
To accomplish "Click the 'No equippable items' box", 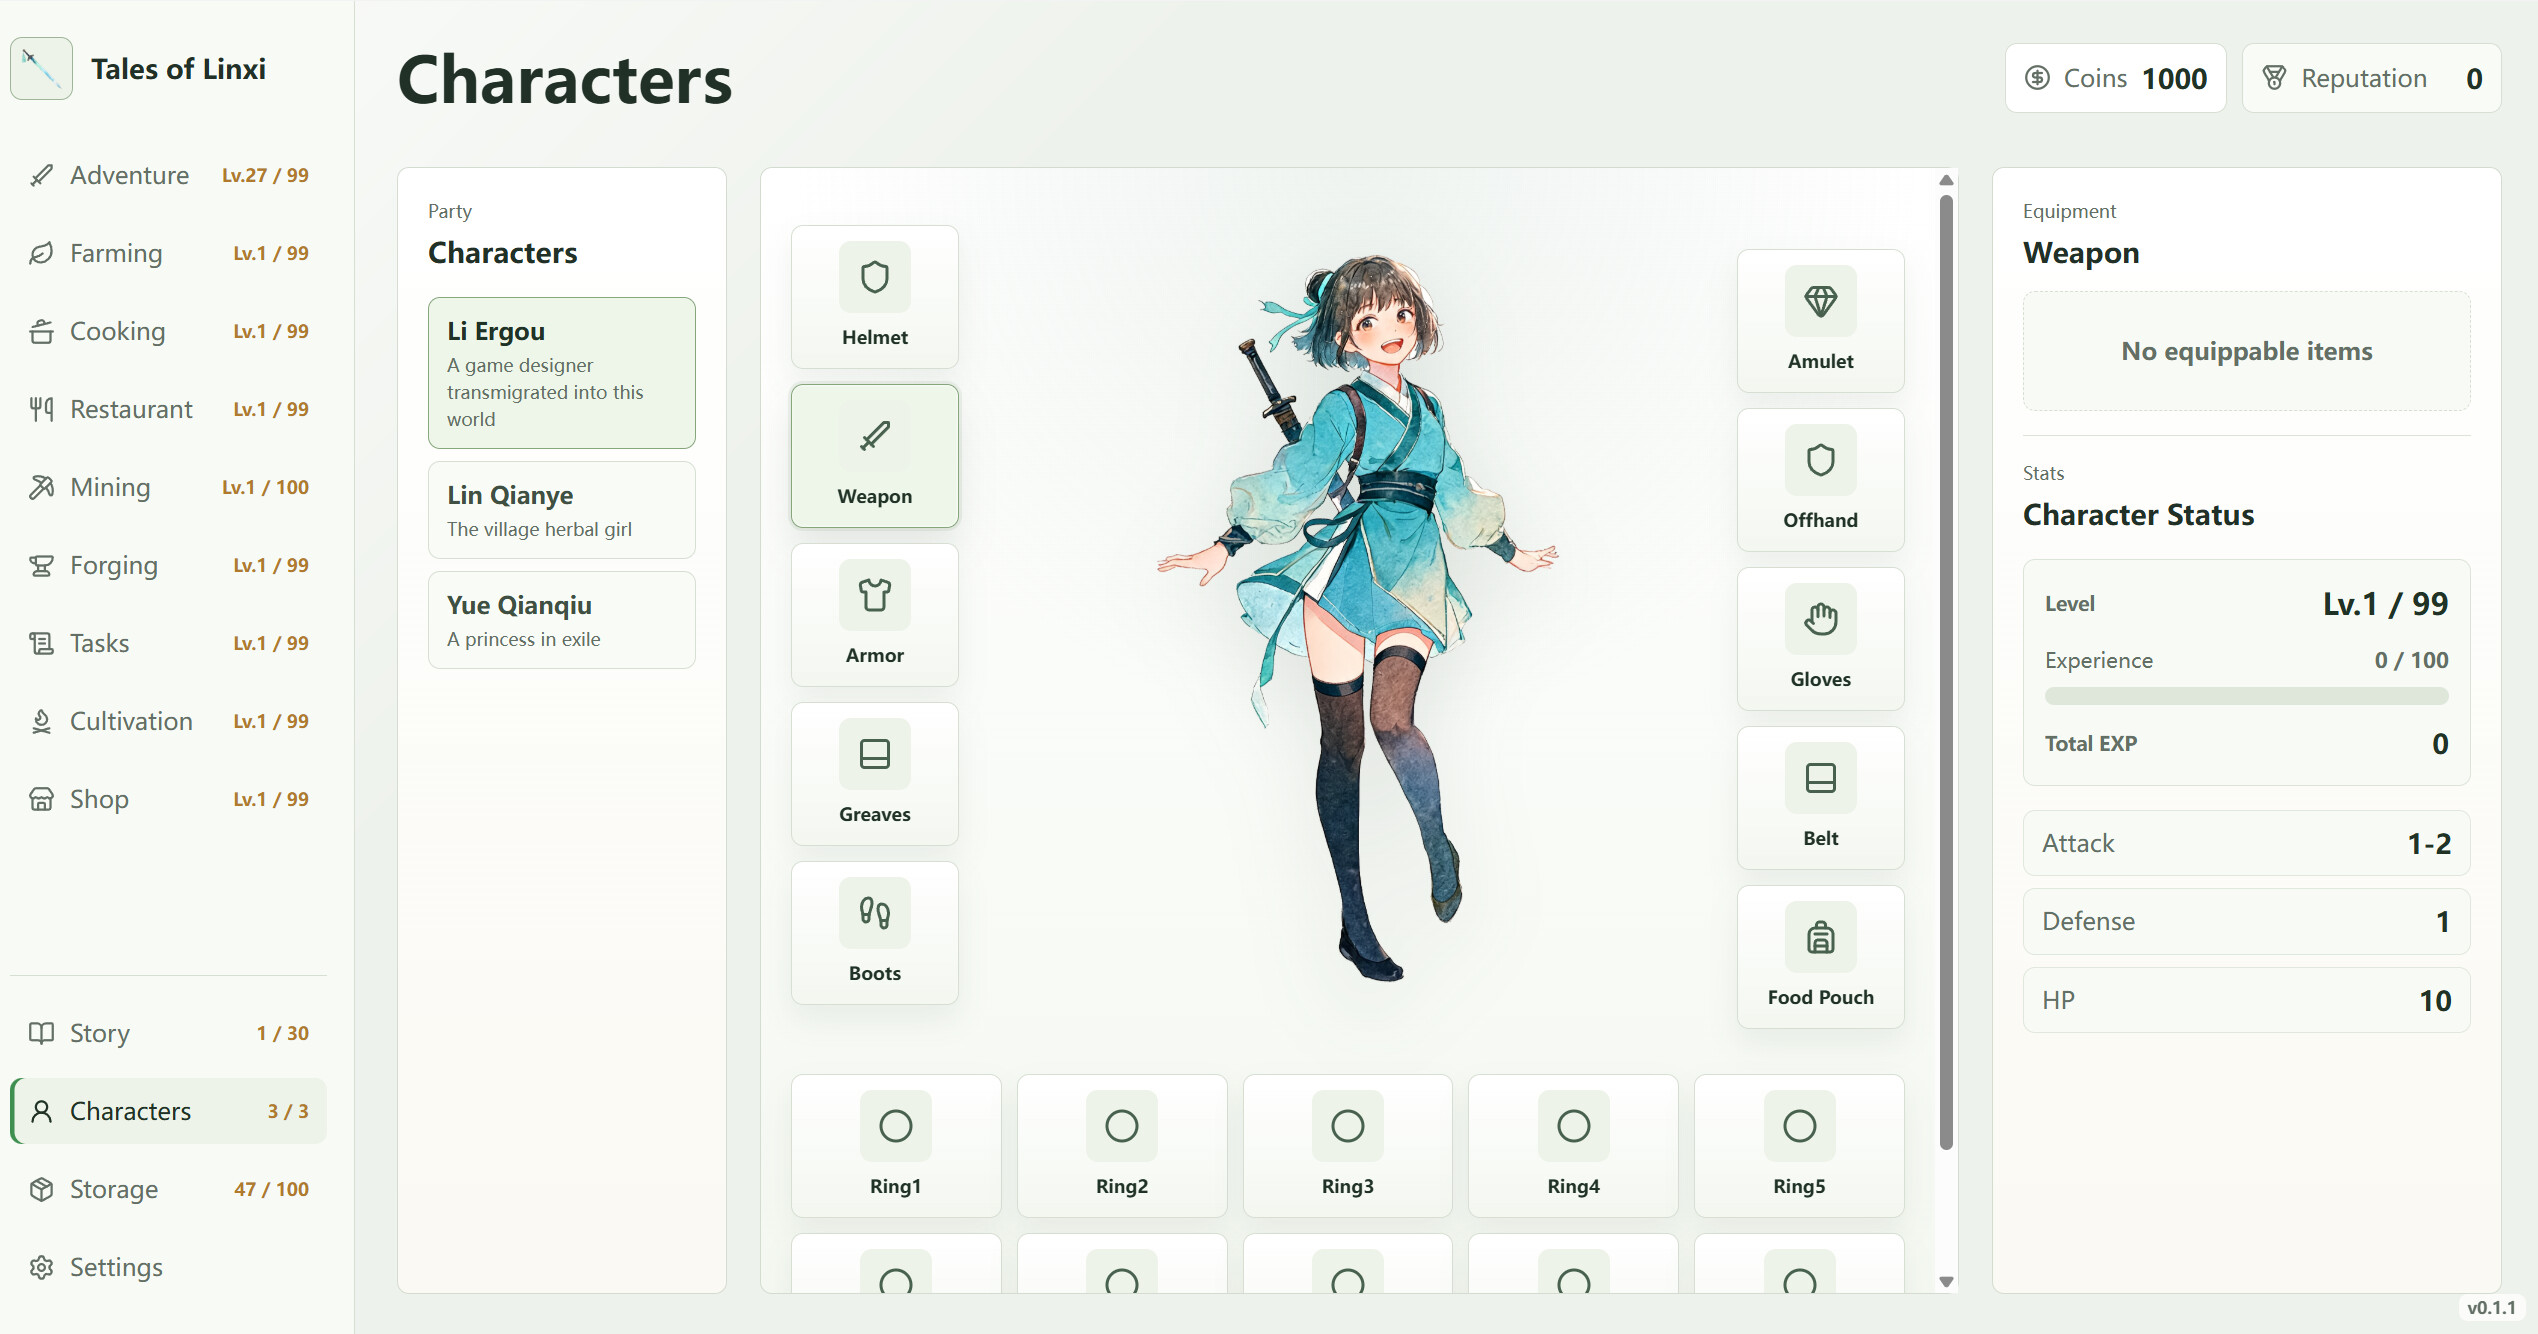I will (2246, 351).
